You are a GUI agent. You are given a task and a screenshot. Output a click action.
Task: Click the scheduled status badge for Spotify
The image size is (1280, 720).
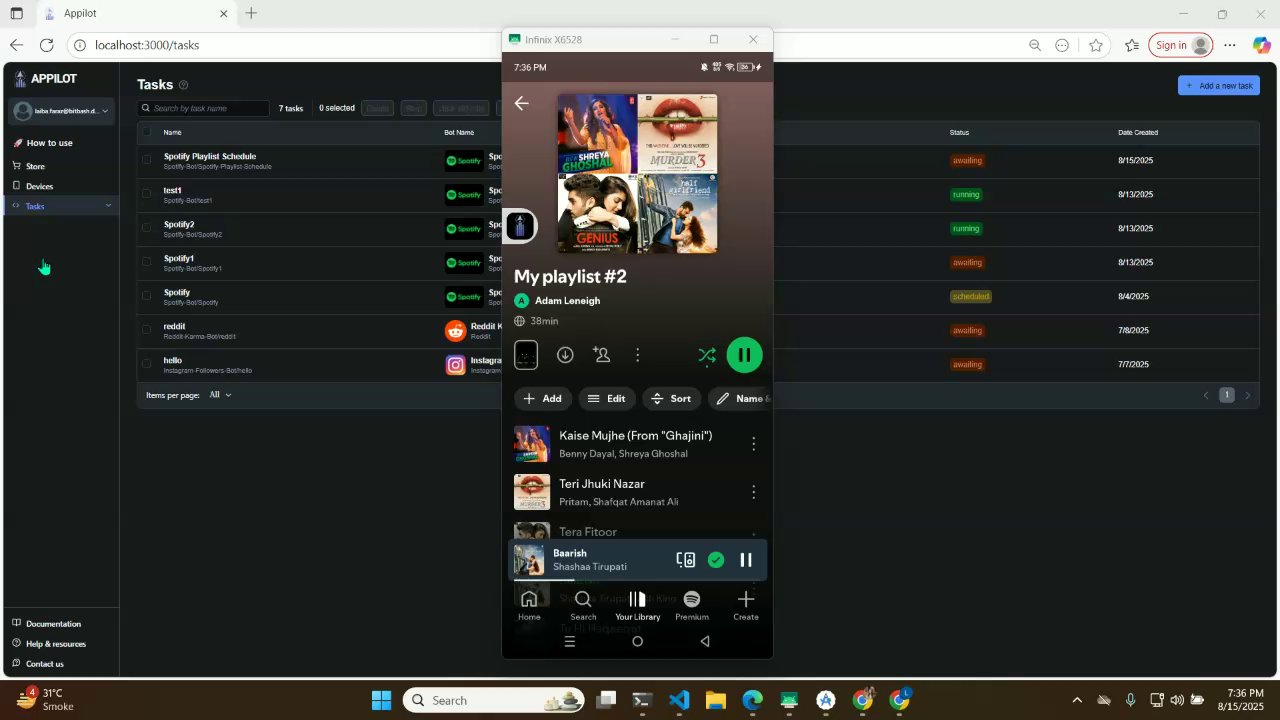(971, 296)
